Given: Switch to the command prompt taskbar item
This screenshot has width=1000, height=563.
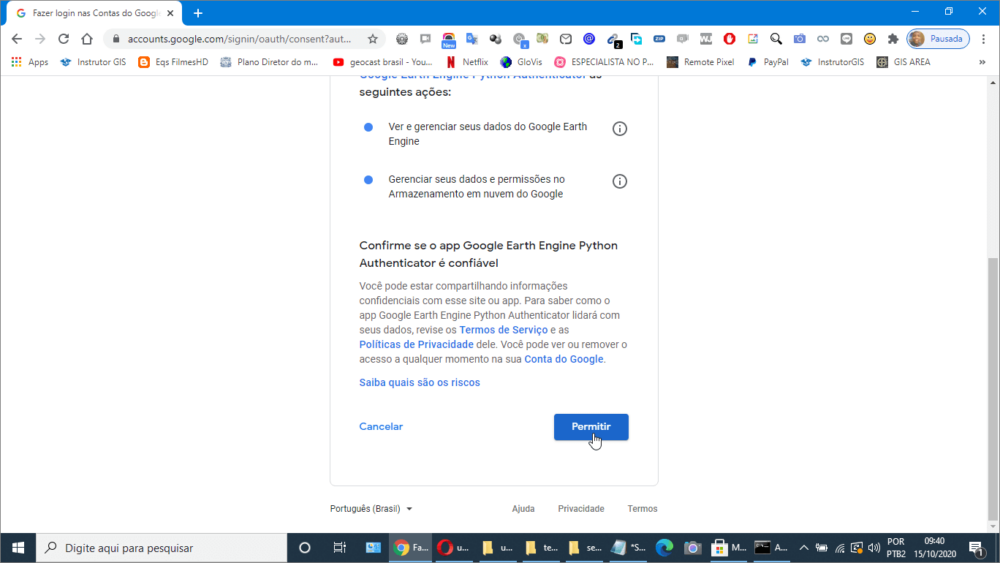Looking at the screenshot, I should pos(770,548).
